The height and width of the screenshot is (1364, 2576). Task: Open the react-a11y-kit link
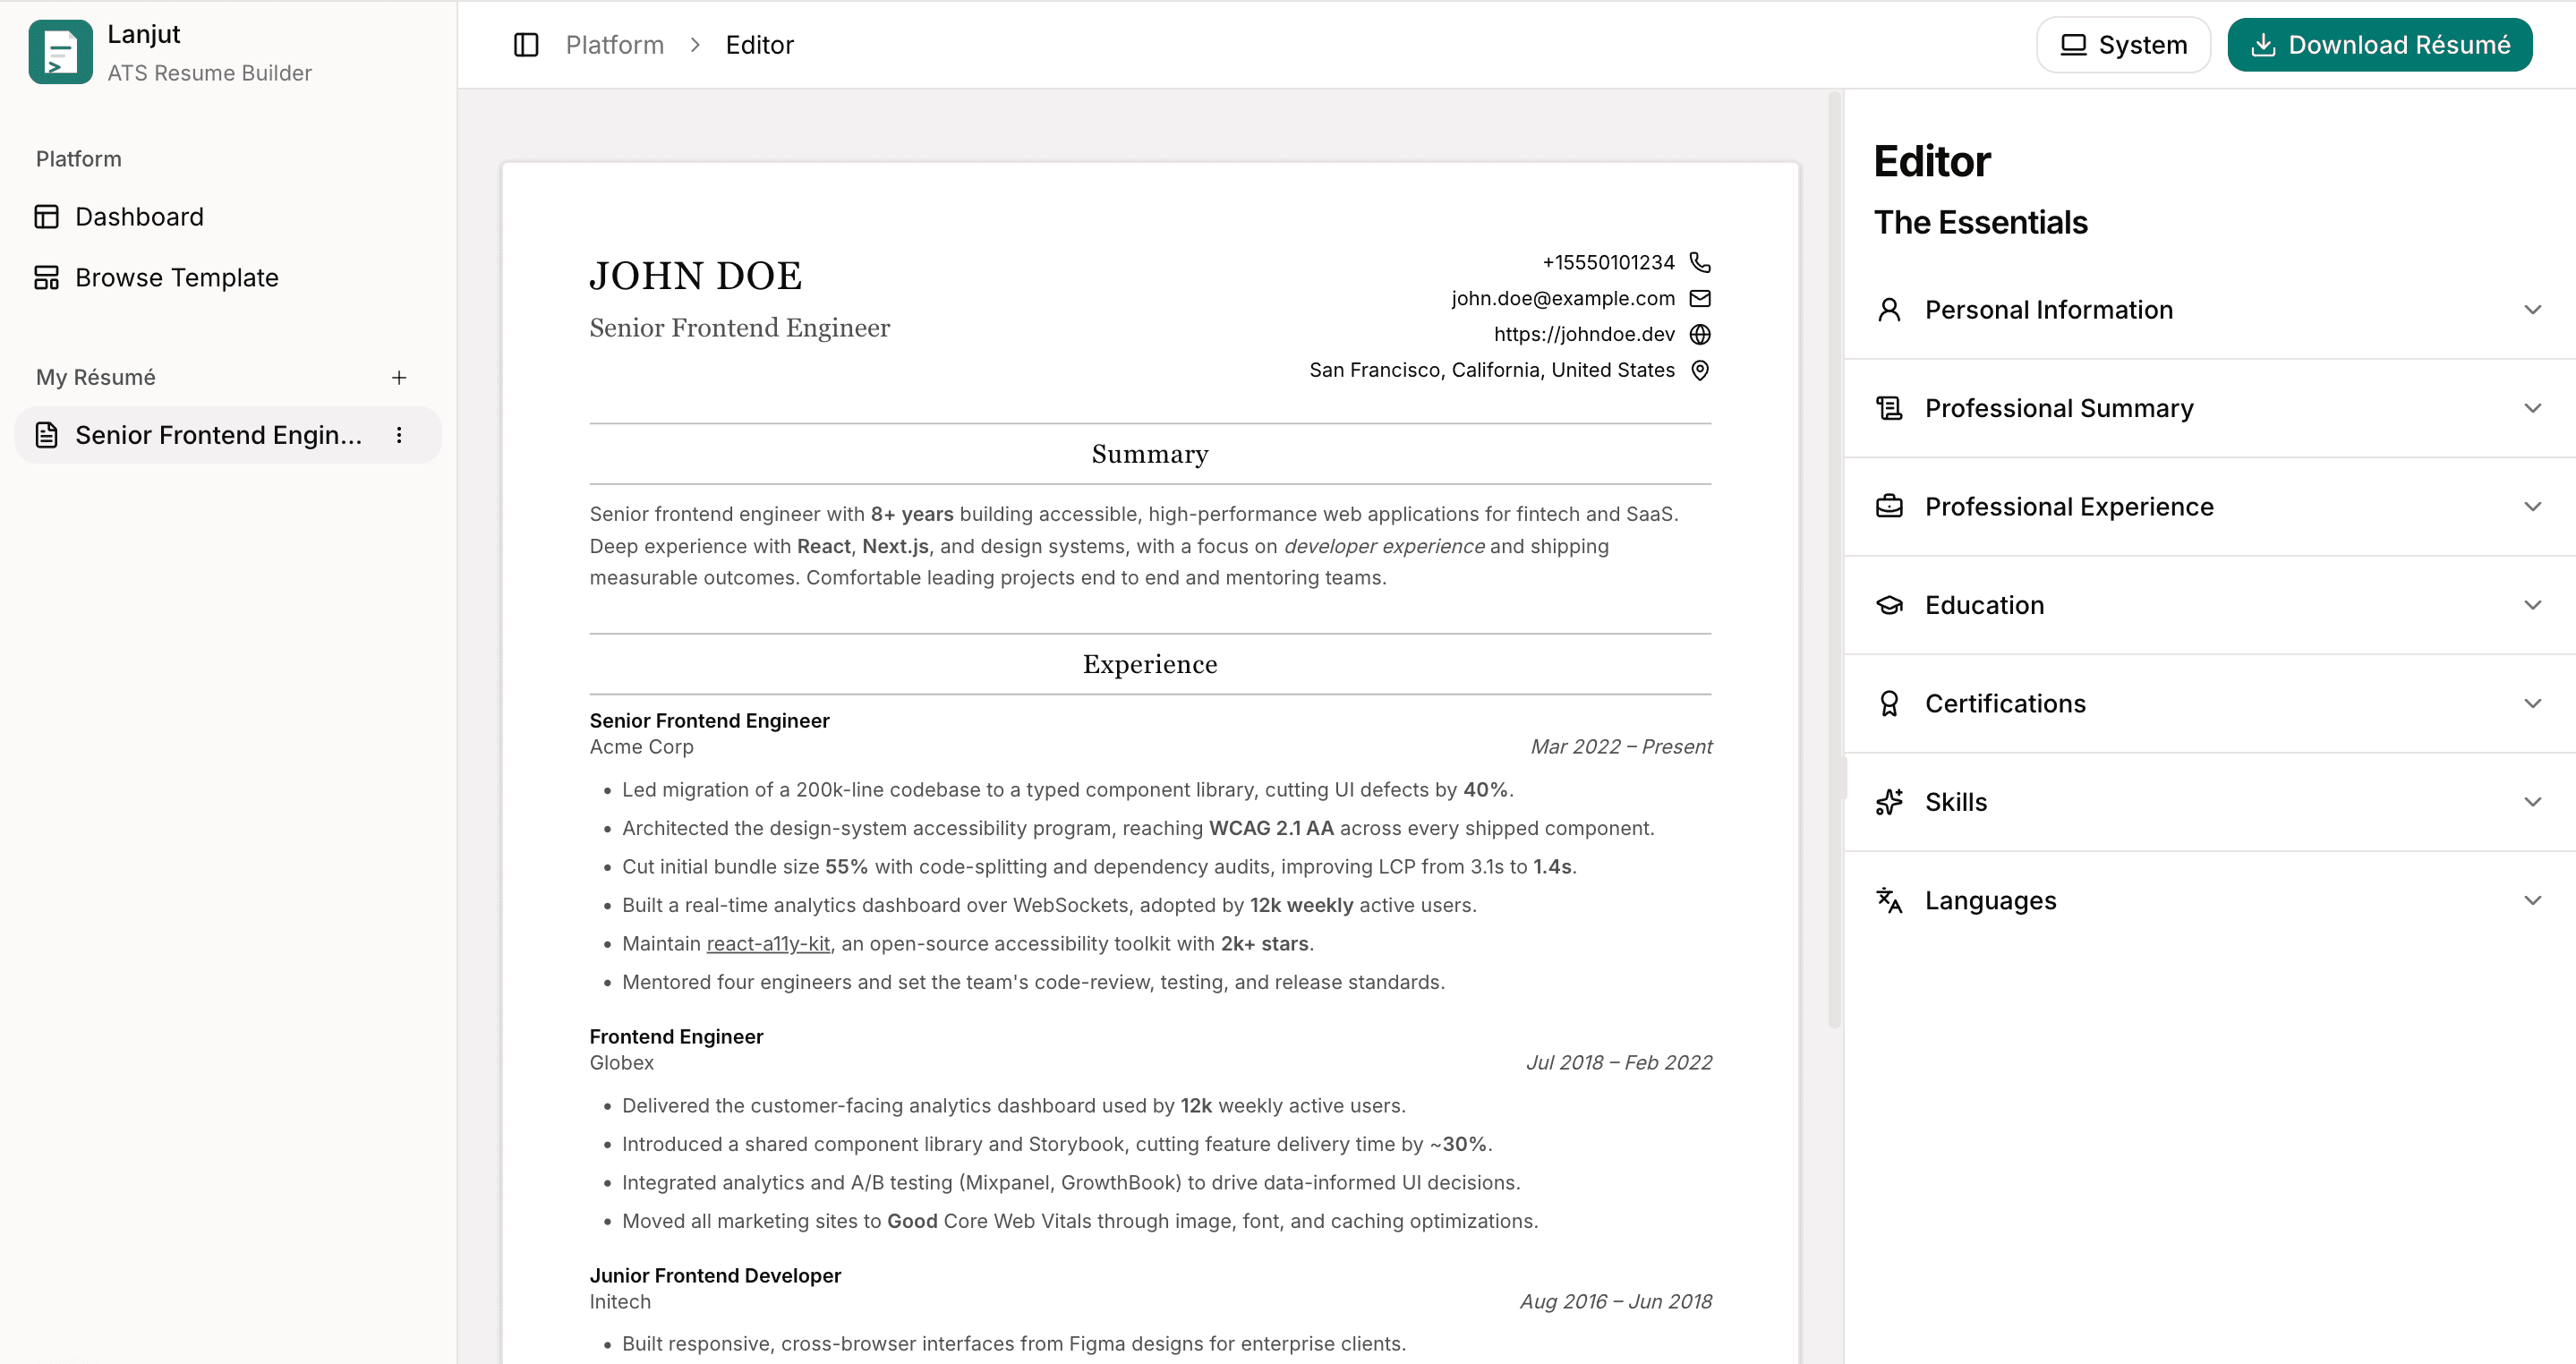768,943
